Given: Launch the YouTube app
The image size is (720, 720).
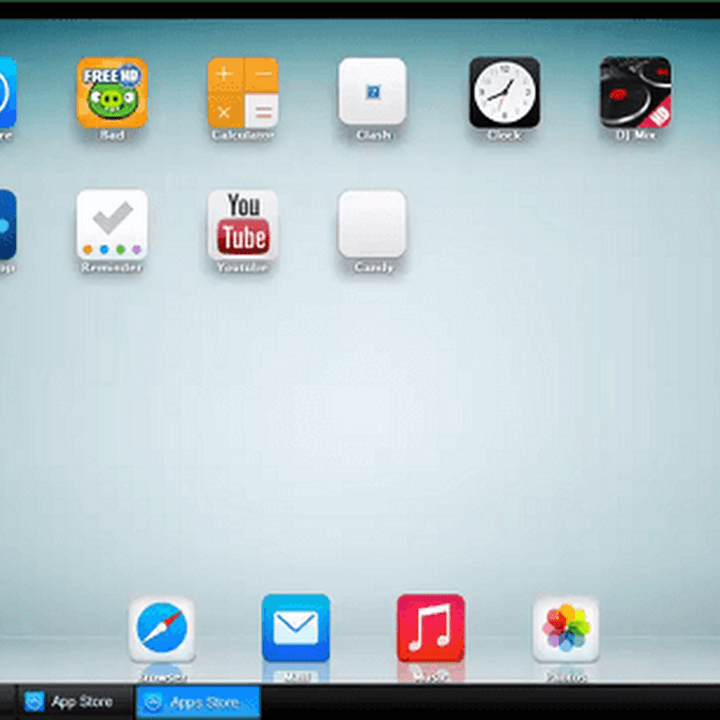Looking at the screenshot, I should click(x=243, y=225).
